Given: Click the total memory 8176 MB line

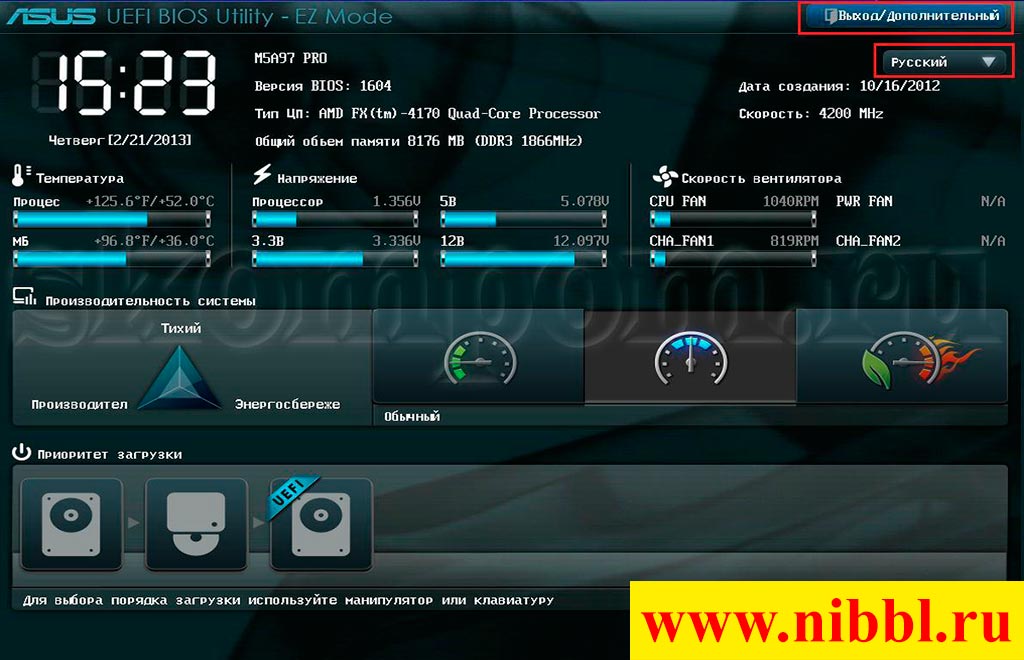Looking at the screenshot, I should (419, 141).
